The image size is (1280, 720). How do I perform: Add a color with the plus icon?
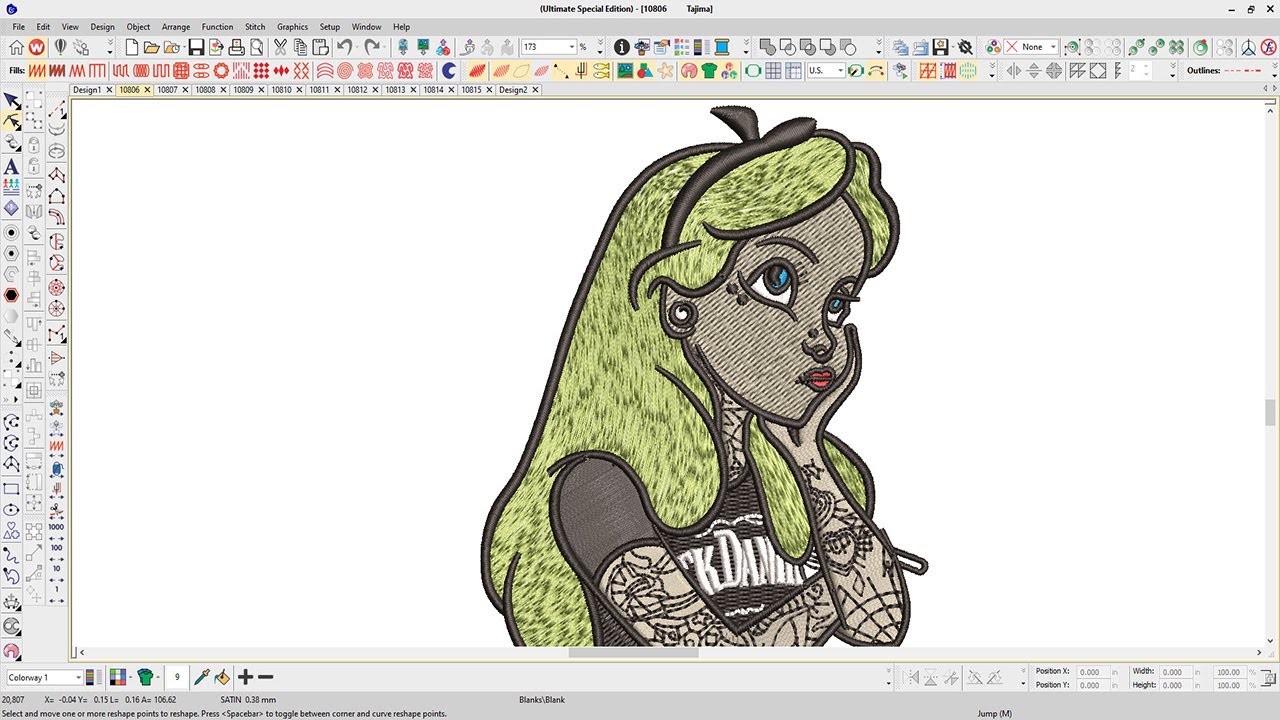pyautogui.click(x=246, y=677)
